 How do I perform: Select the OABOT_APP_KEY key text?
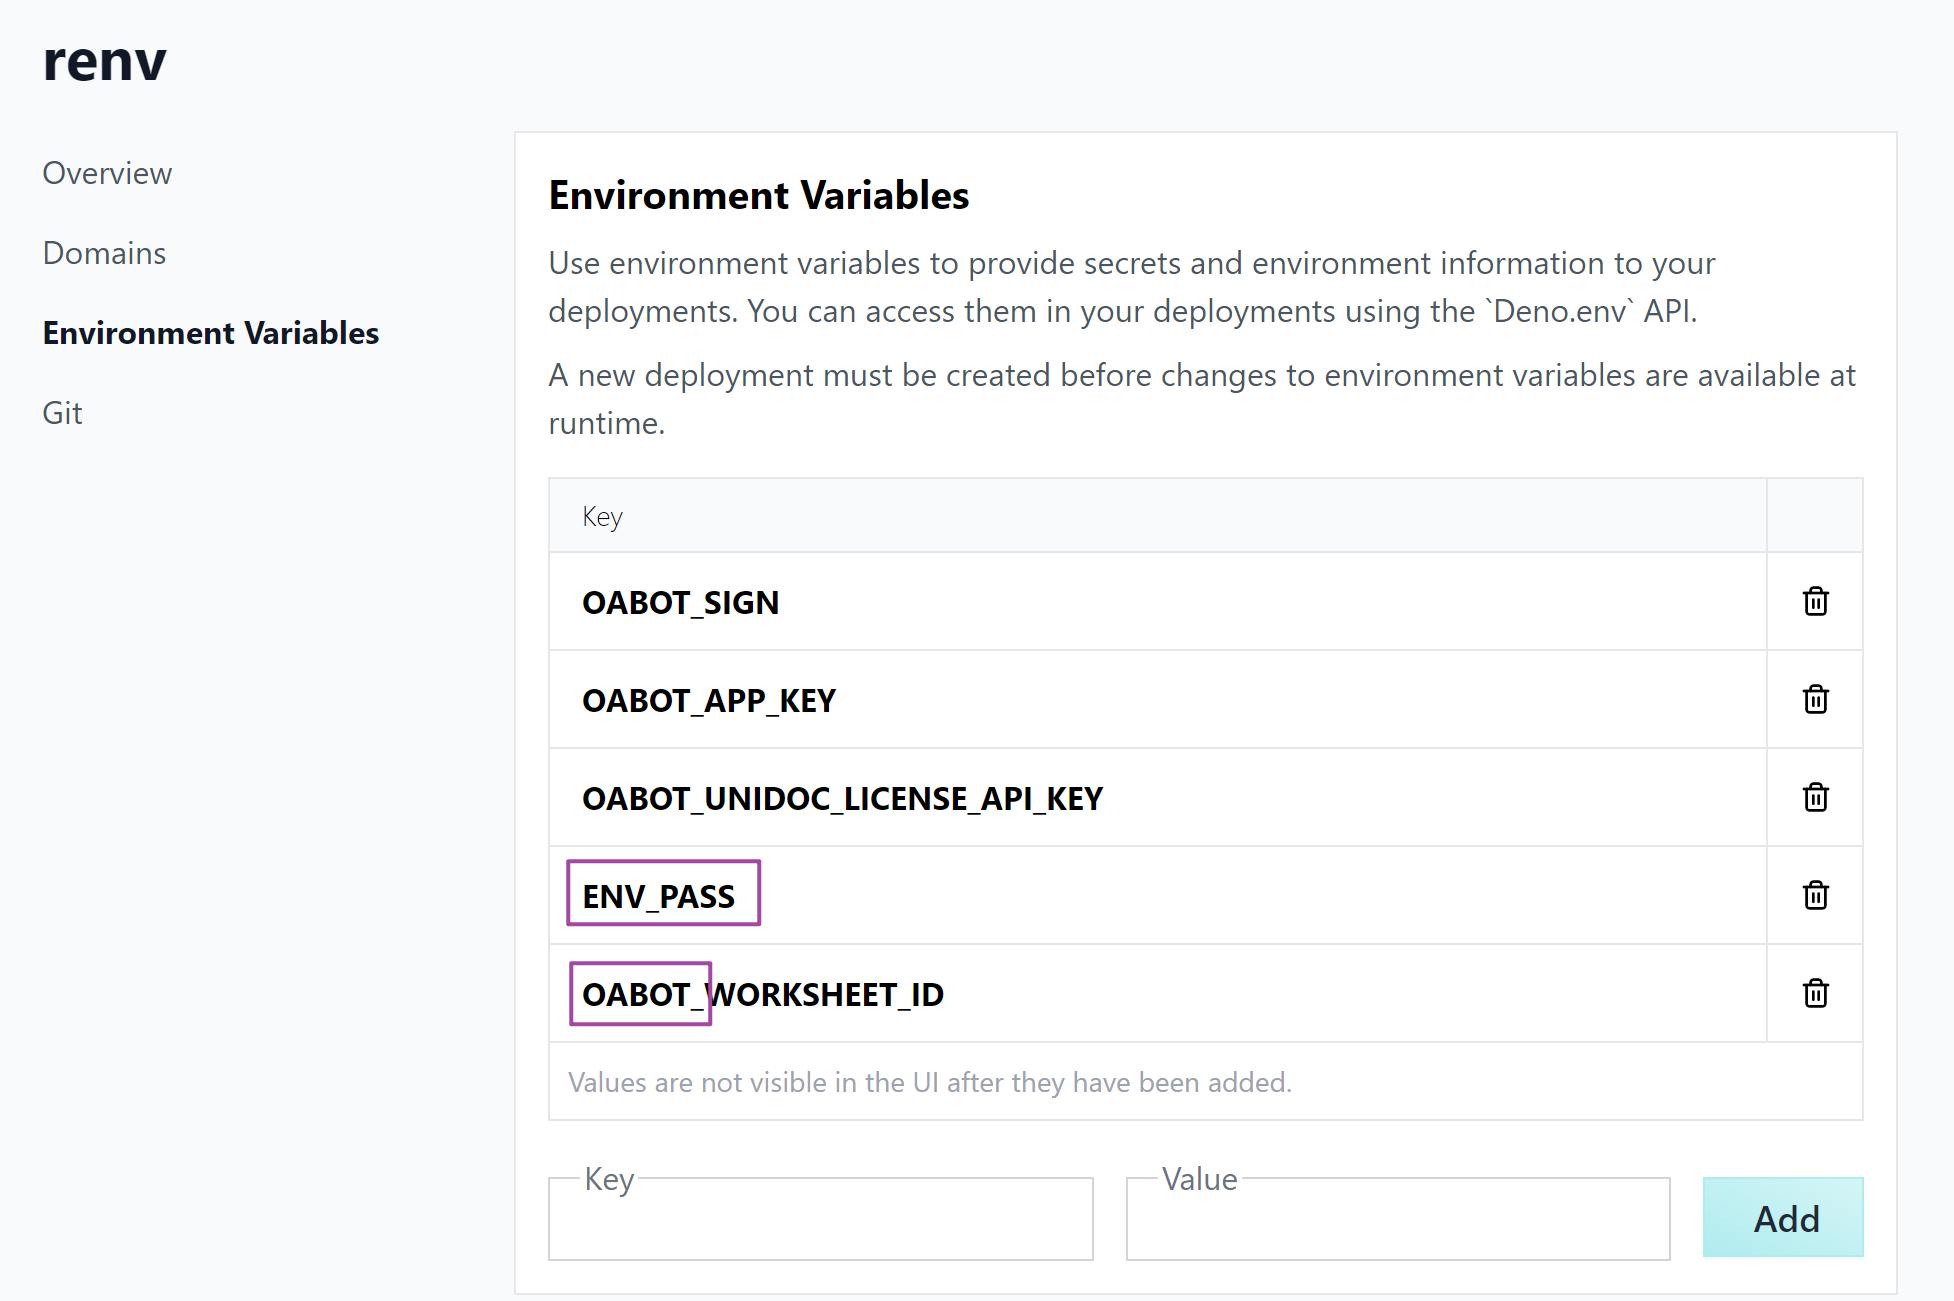coord(709,701)
